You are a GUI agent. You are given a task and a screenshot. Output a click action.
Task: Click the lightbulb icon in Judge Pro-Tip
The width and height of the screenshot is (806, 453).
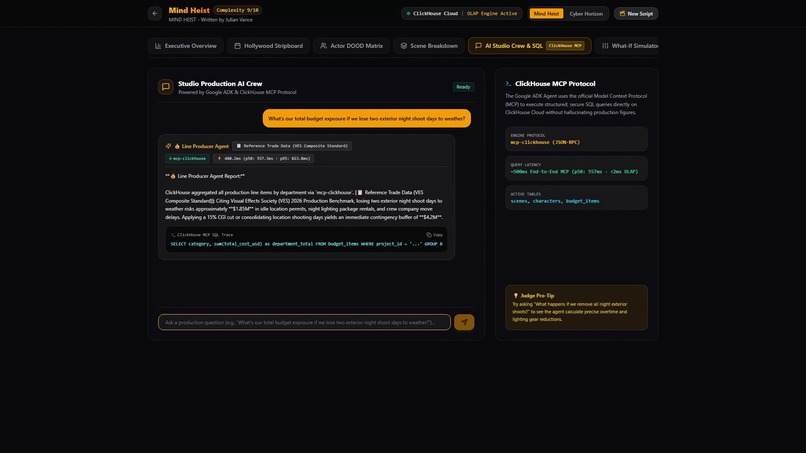[516, 296]
